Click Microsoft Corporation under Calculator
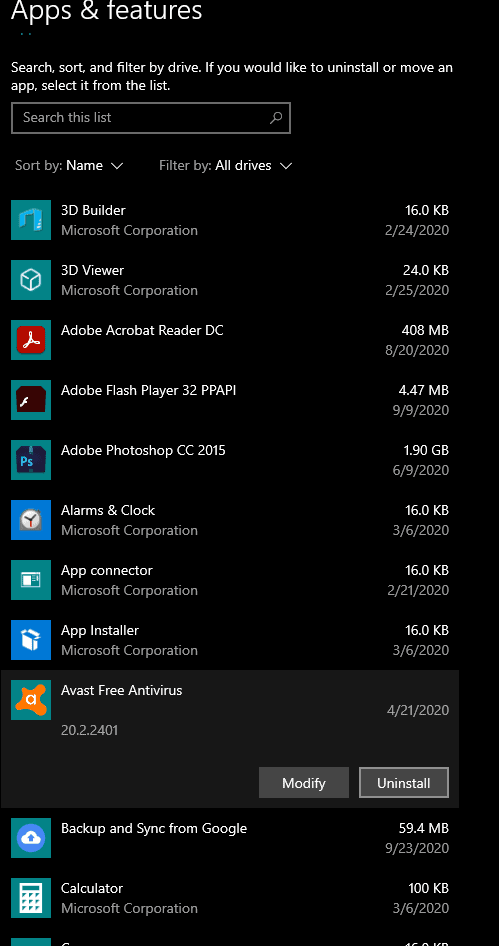 point(129,908)
